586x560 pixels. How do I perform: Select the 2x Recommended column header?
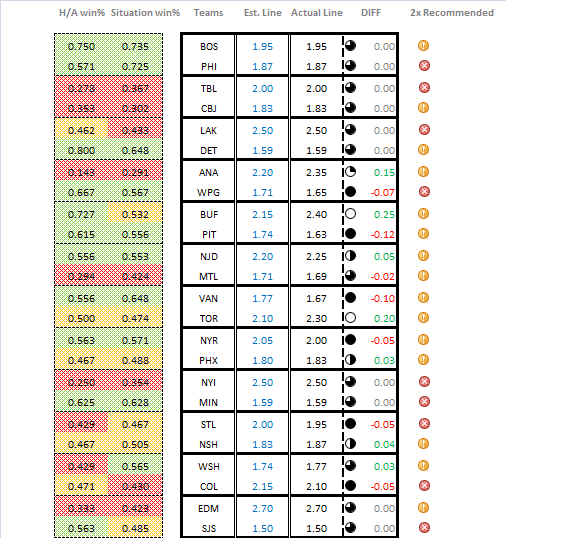point(452,13)
